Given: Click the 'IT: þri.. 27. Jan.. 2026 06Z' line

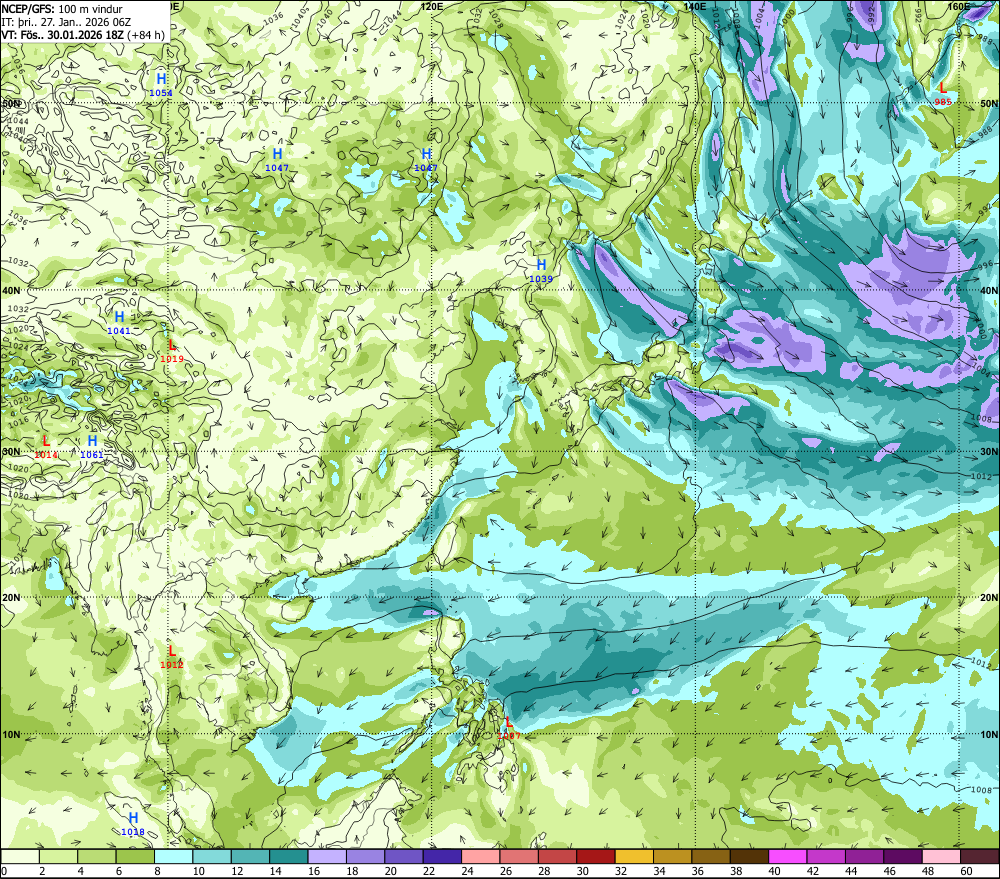Looking at the screenshot, I should click(66, 22).
